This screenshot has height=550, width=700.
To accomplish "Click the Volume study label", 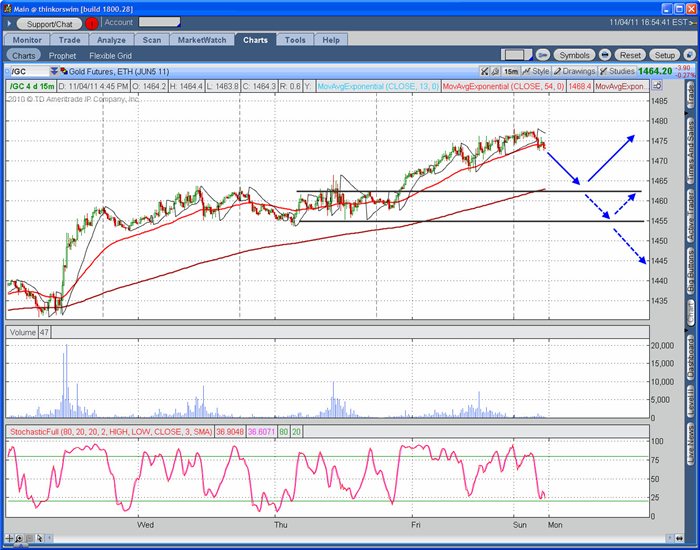I will tap(23, 332).
